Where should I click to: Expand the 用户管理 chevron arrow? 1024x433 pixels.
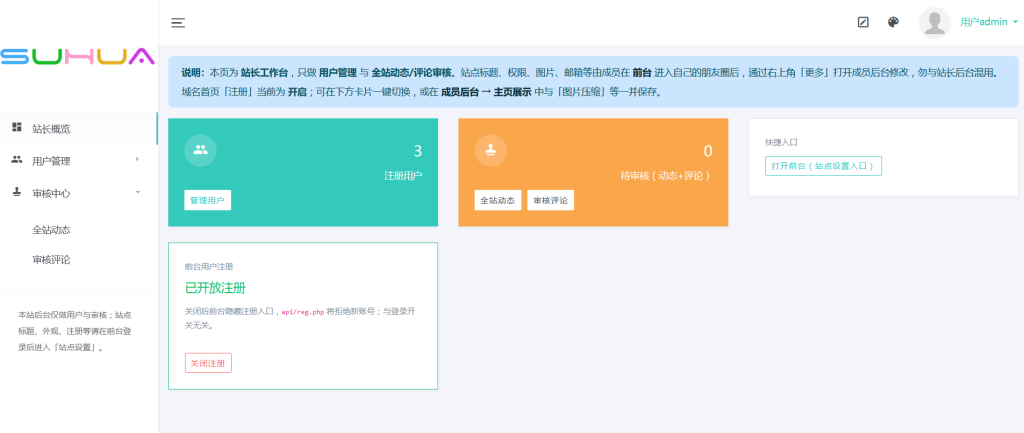[137, 159]
